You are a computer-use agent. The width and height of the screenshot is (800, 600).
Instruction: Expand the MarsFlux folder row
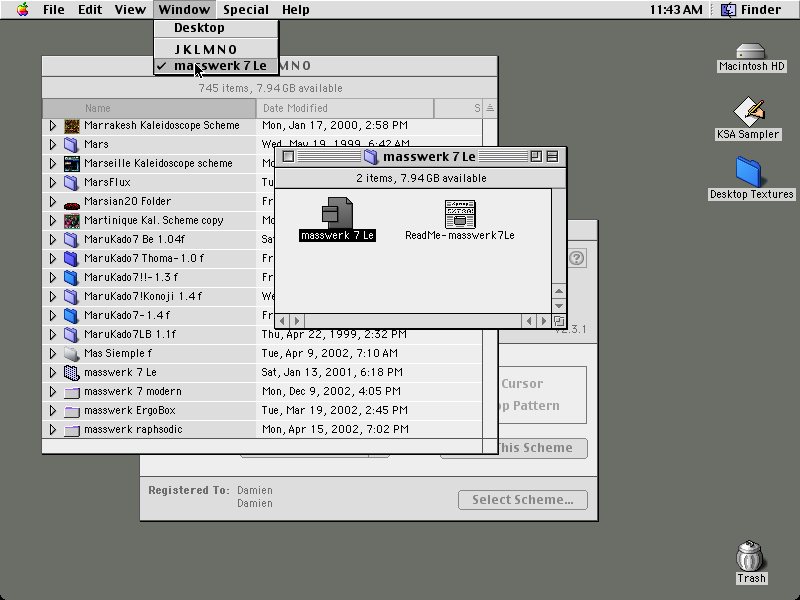click(53, 183)
